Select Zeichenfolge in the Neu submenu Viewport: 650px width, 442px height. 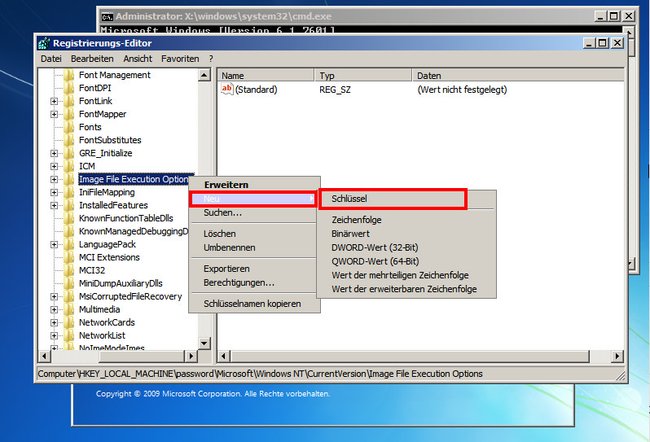pos(406,220)
